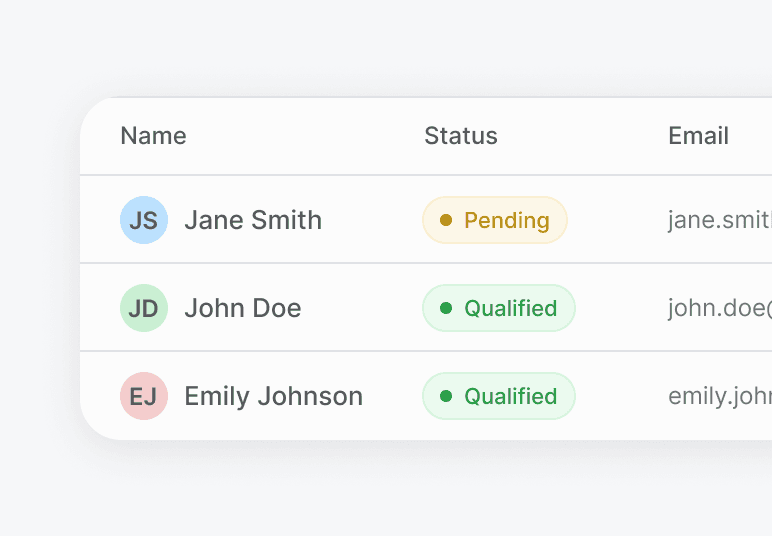Click Jane Smith's email address
772x536 pixels.
[720, 220]
